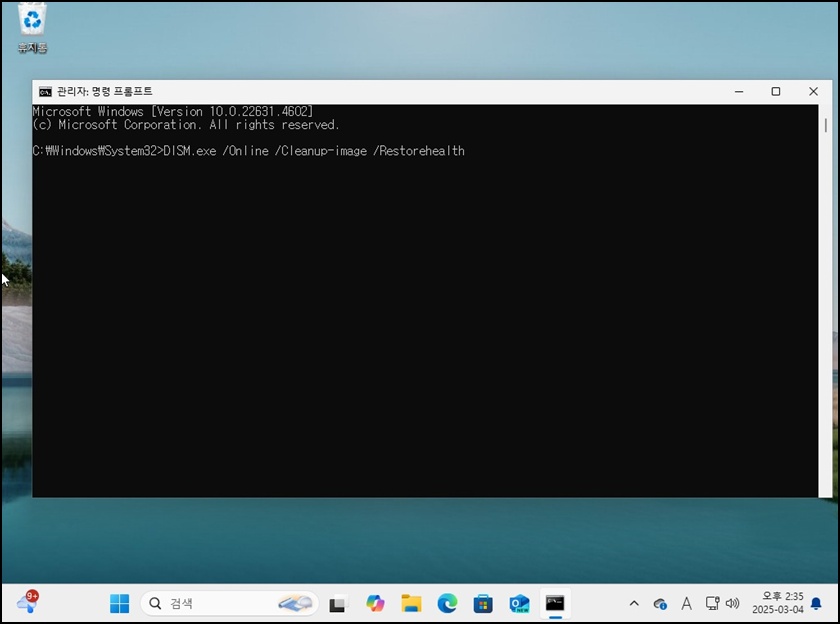
Task: Click the title text 관리자: 명령 프롬프트
Action: click(x=104, y=92)
